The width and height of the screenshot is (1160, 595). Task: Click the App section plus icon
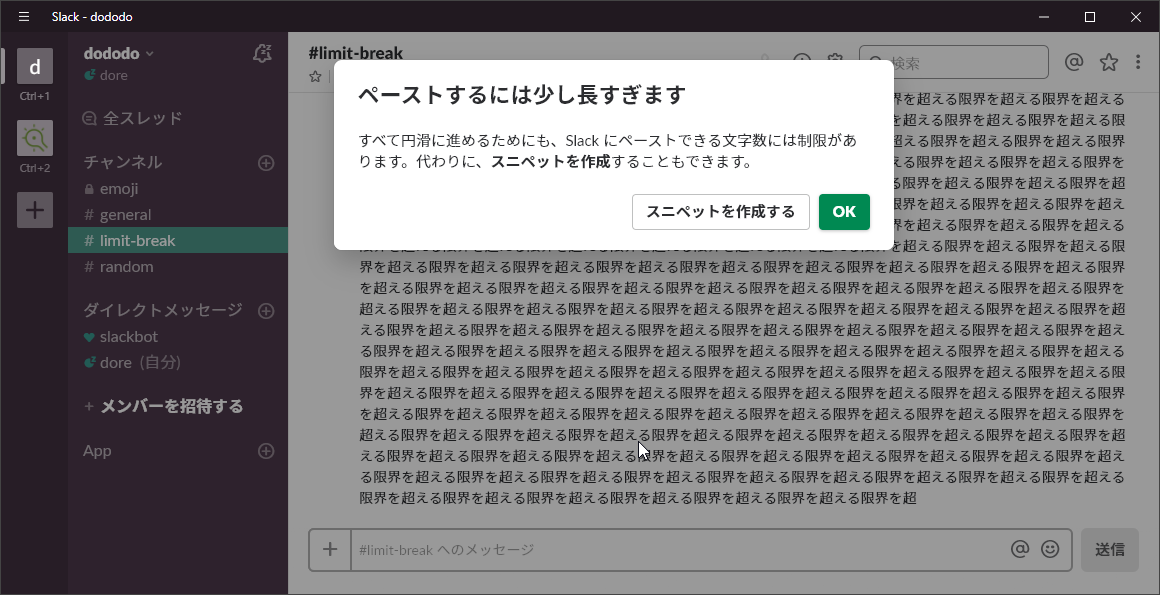(x=266, y=451)
